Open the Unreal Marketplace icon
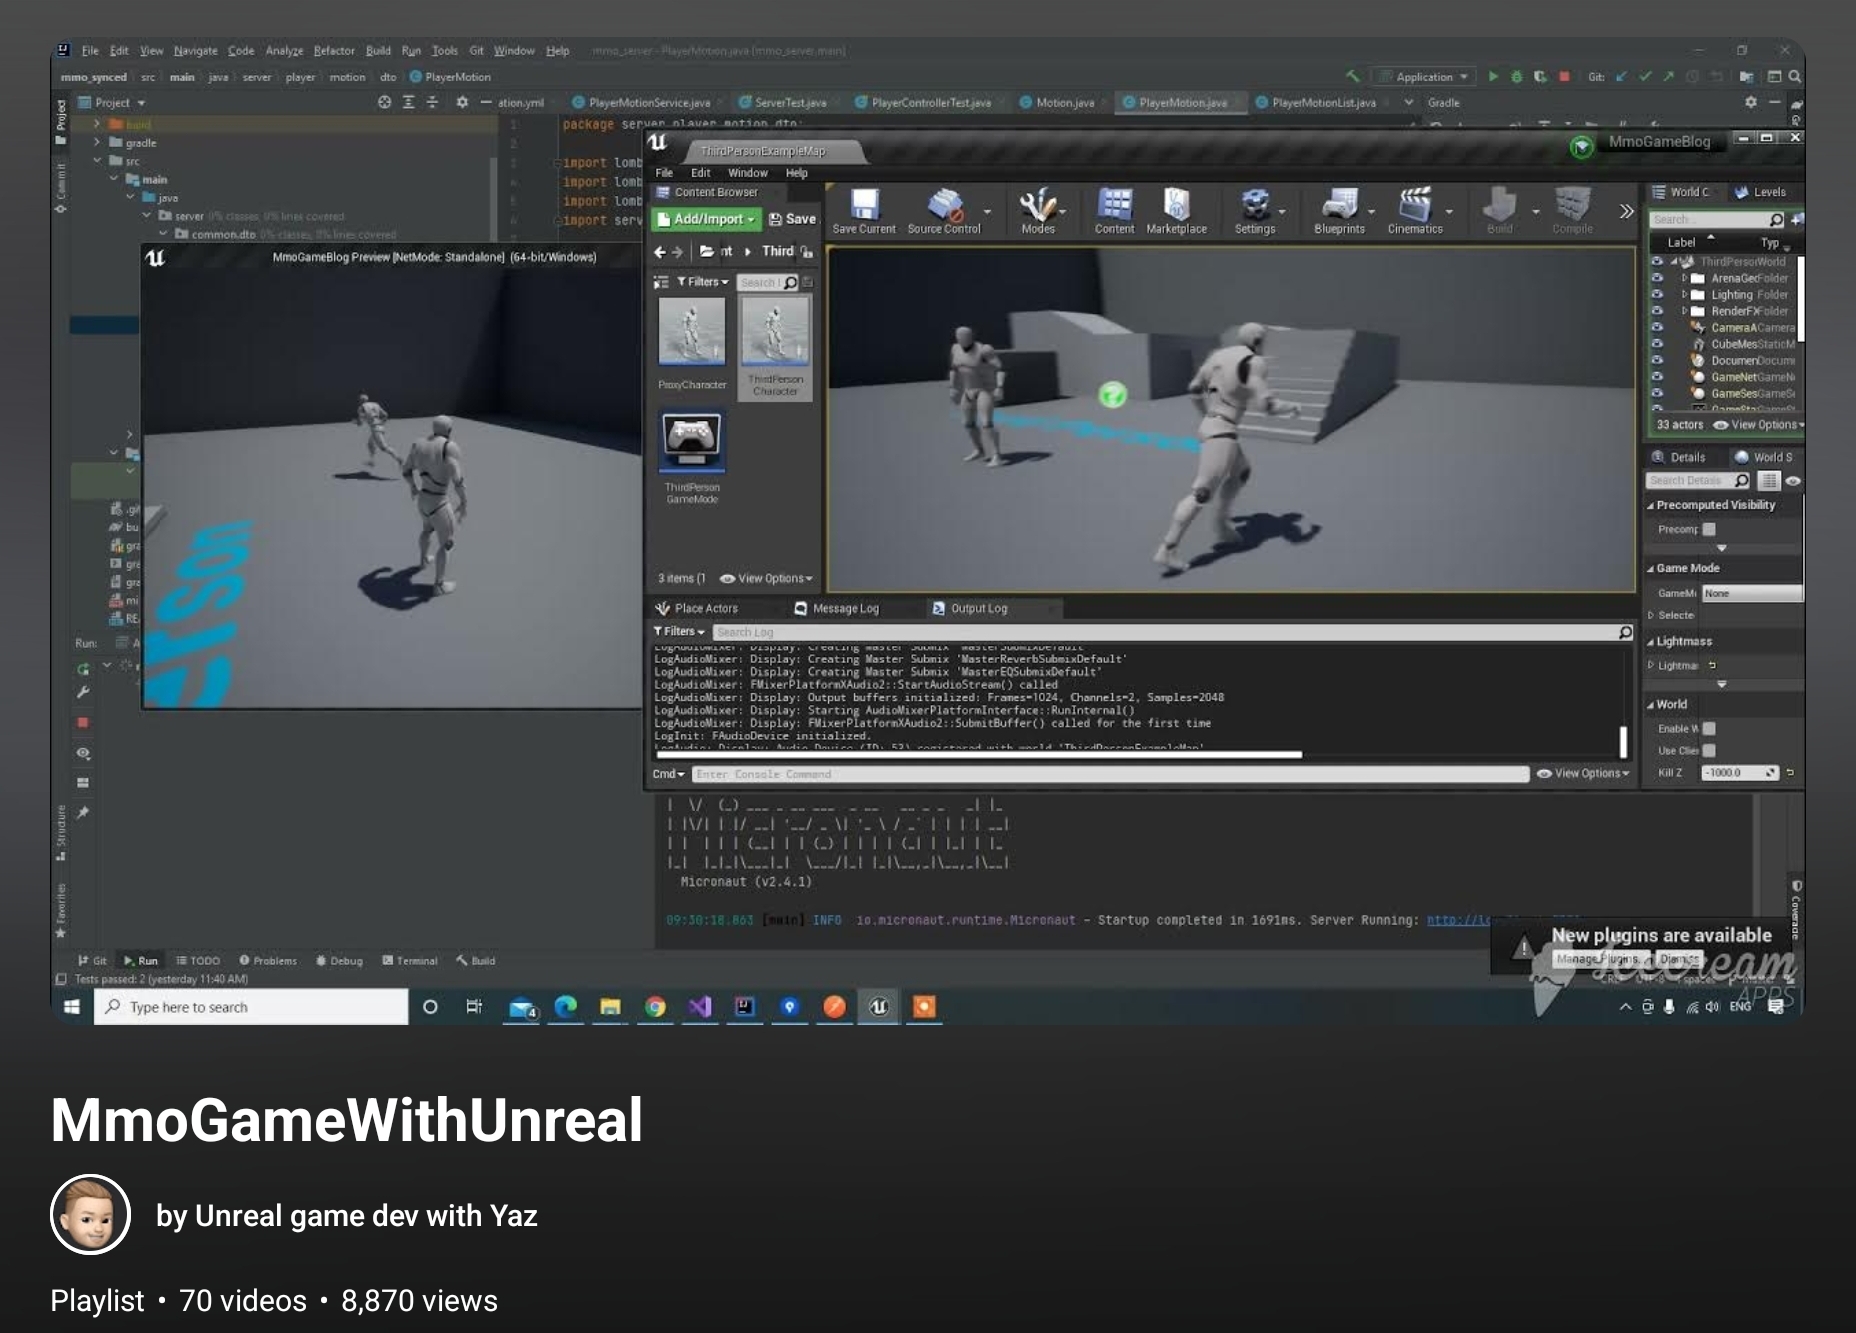 [x=1176, y=211]
